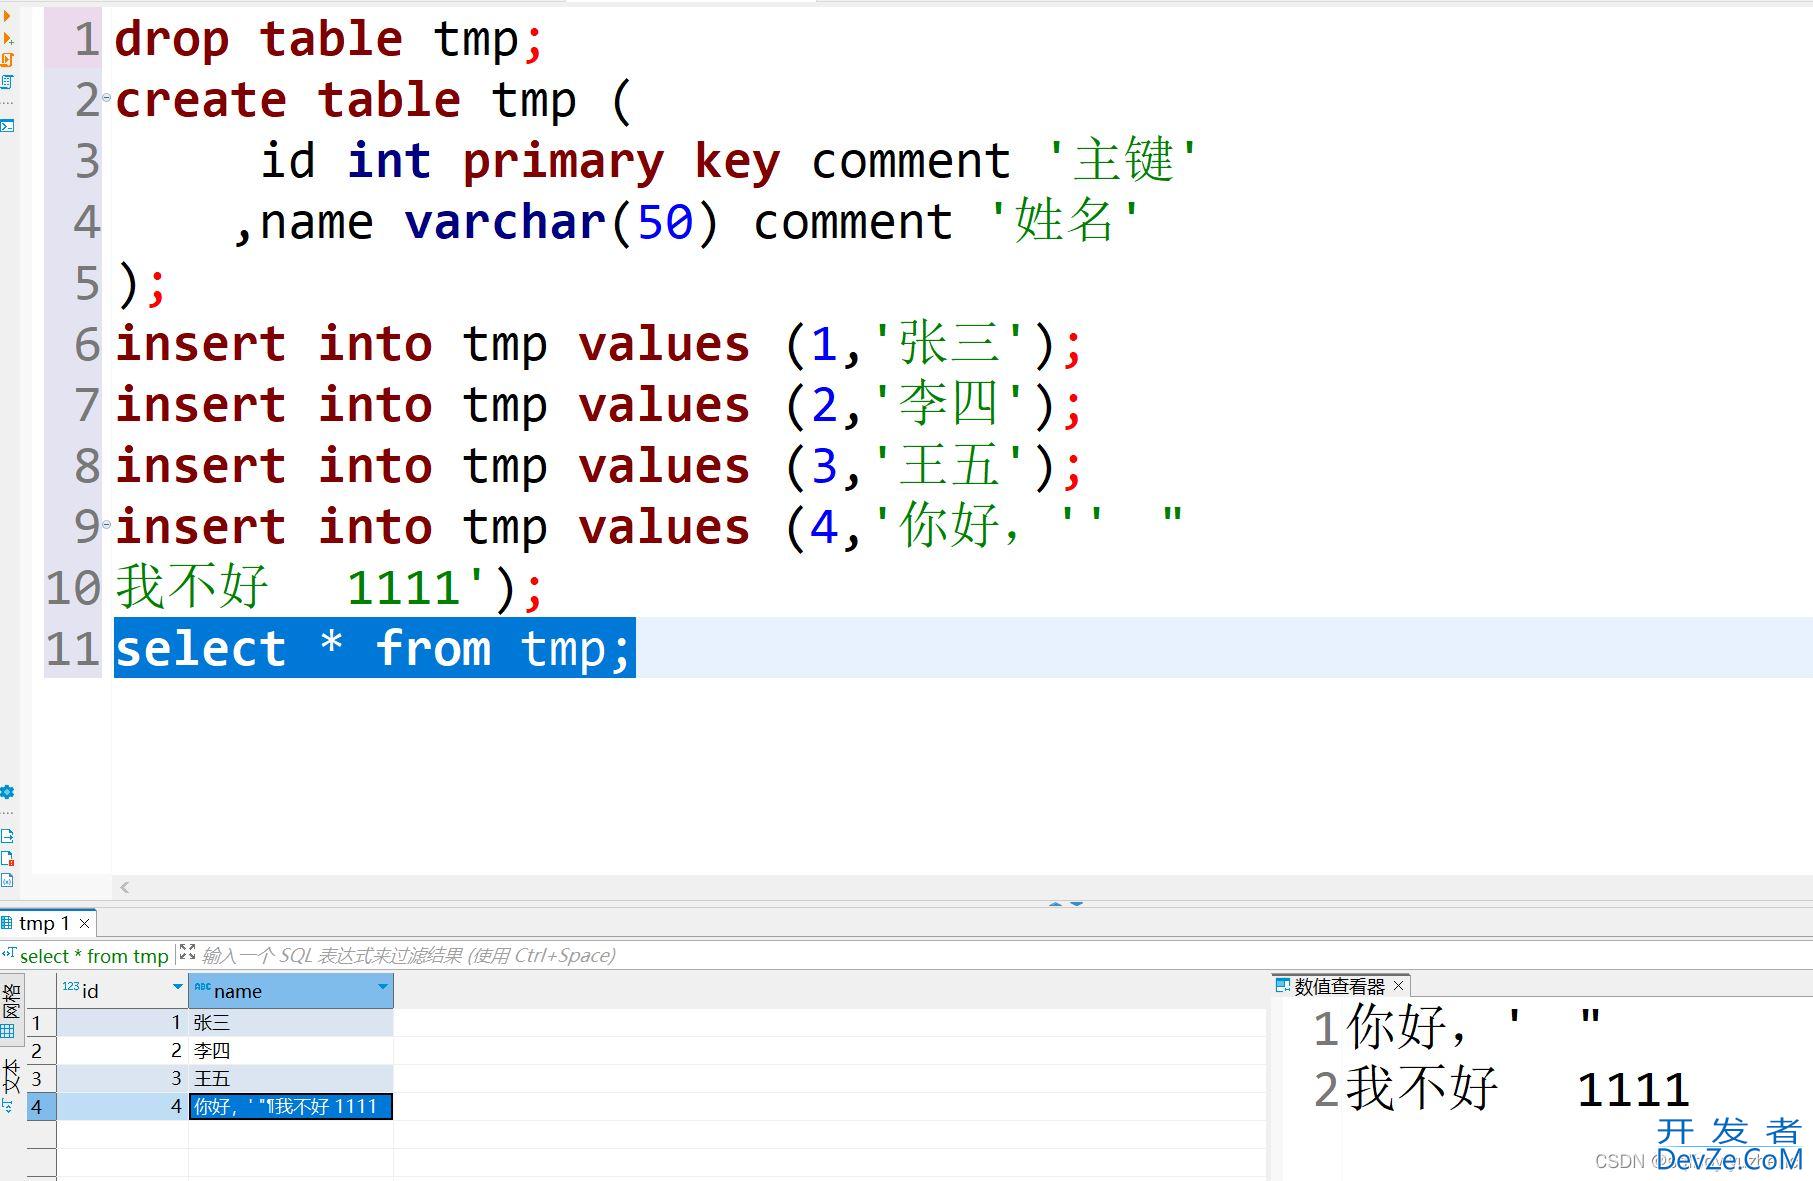Switch to the 网格 (grid) view tab
Image resolution: width=1813 pixels, height=1181 pixels.
pyautogui.click(x=11, y=1010)
